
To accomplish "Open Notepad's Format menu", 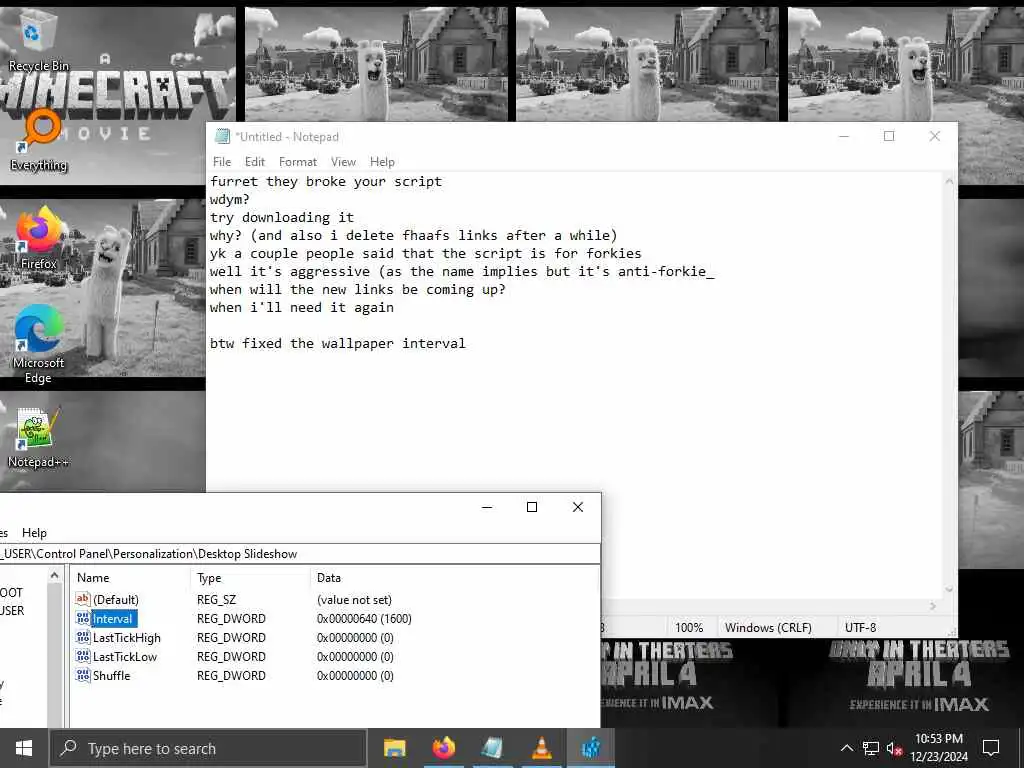I will [x=298, y=162].
